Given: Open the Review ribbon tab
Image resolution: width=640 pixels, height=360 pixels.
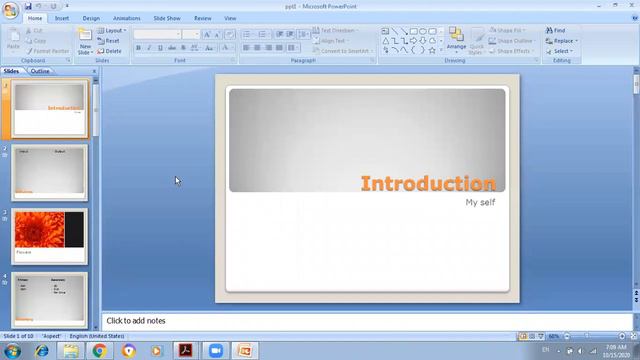Looking at the screenshot, I should (203, 18).
